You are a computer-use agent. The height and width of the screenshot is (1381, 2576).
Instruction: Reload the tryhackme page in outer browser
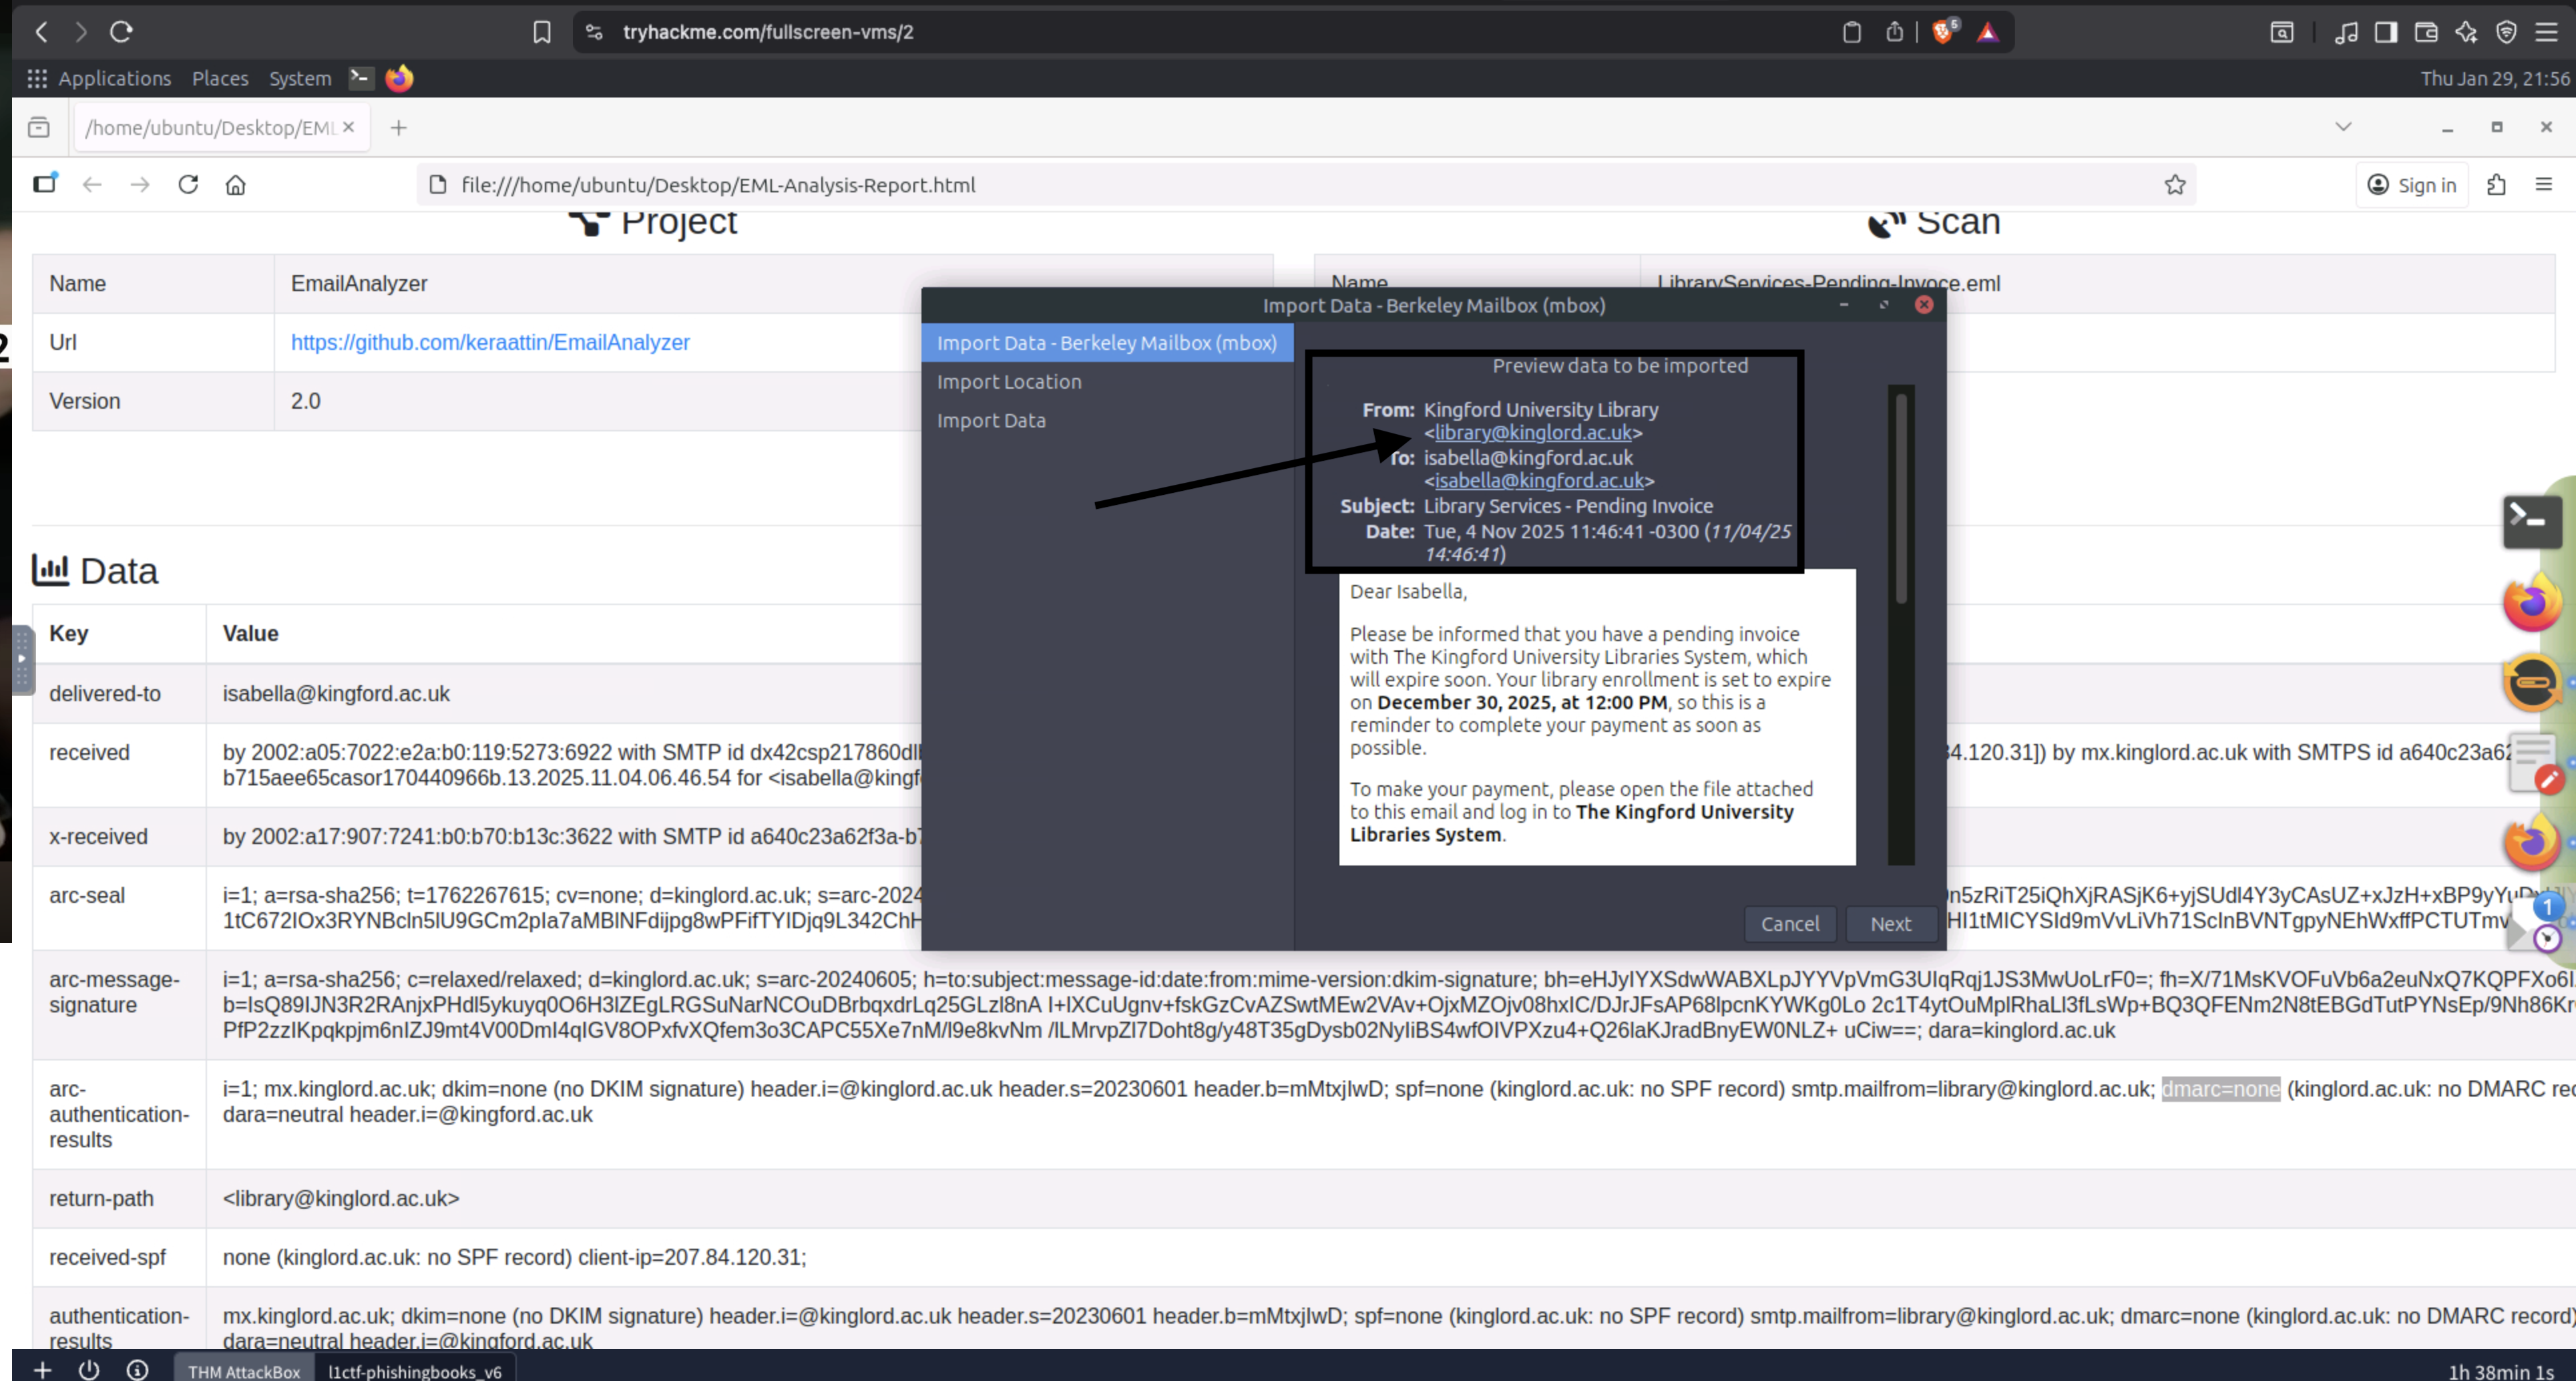coord(121,32)
